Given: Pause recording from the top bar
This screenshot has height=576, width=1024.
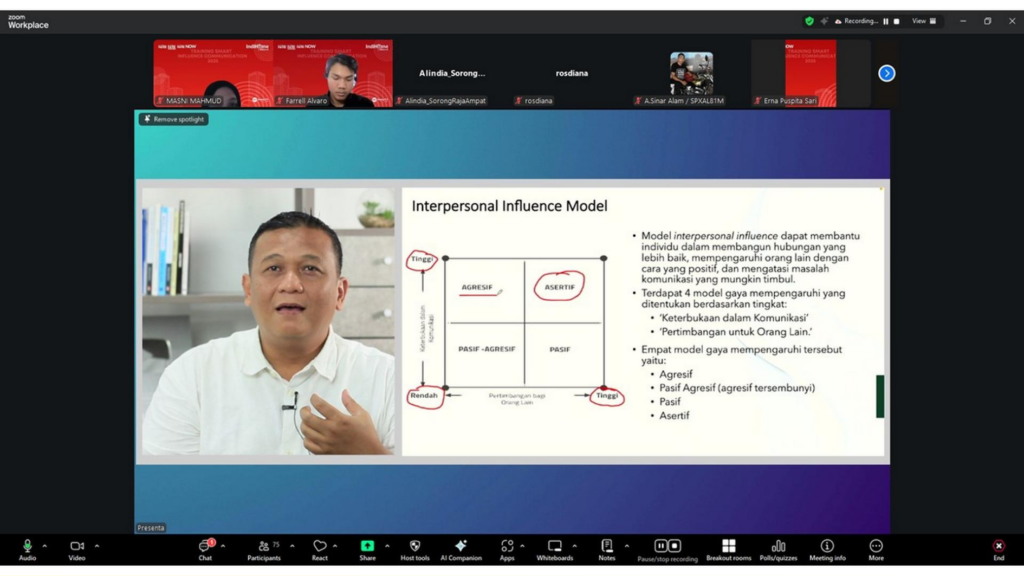Looking at the screenshot, I should click(x=886, y=22).
